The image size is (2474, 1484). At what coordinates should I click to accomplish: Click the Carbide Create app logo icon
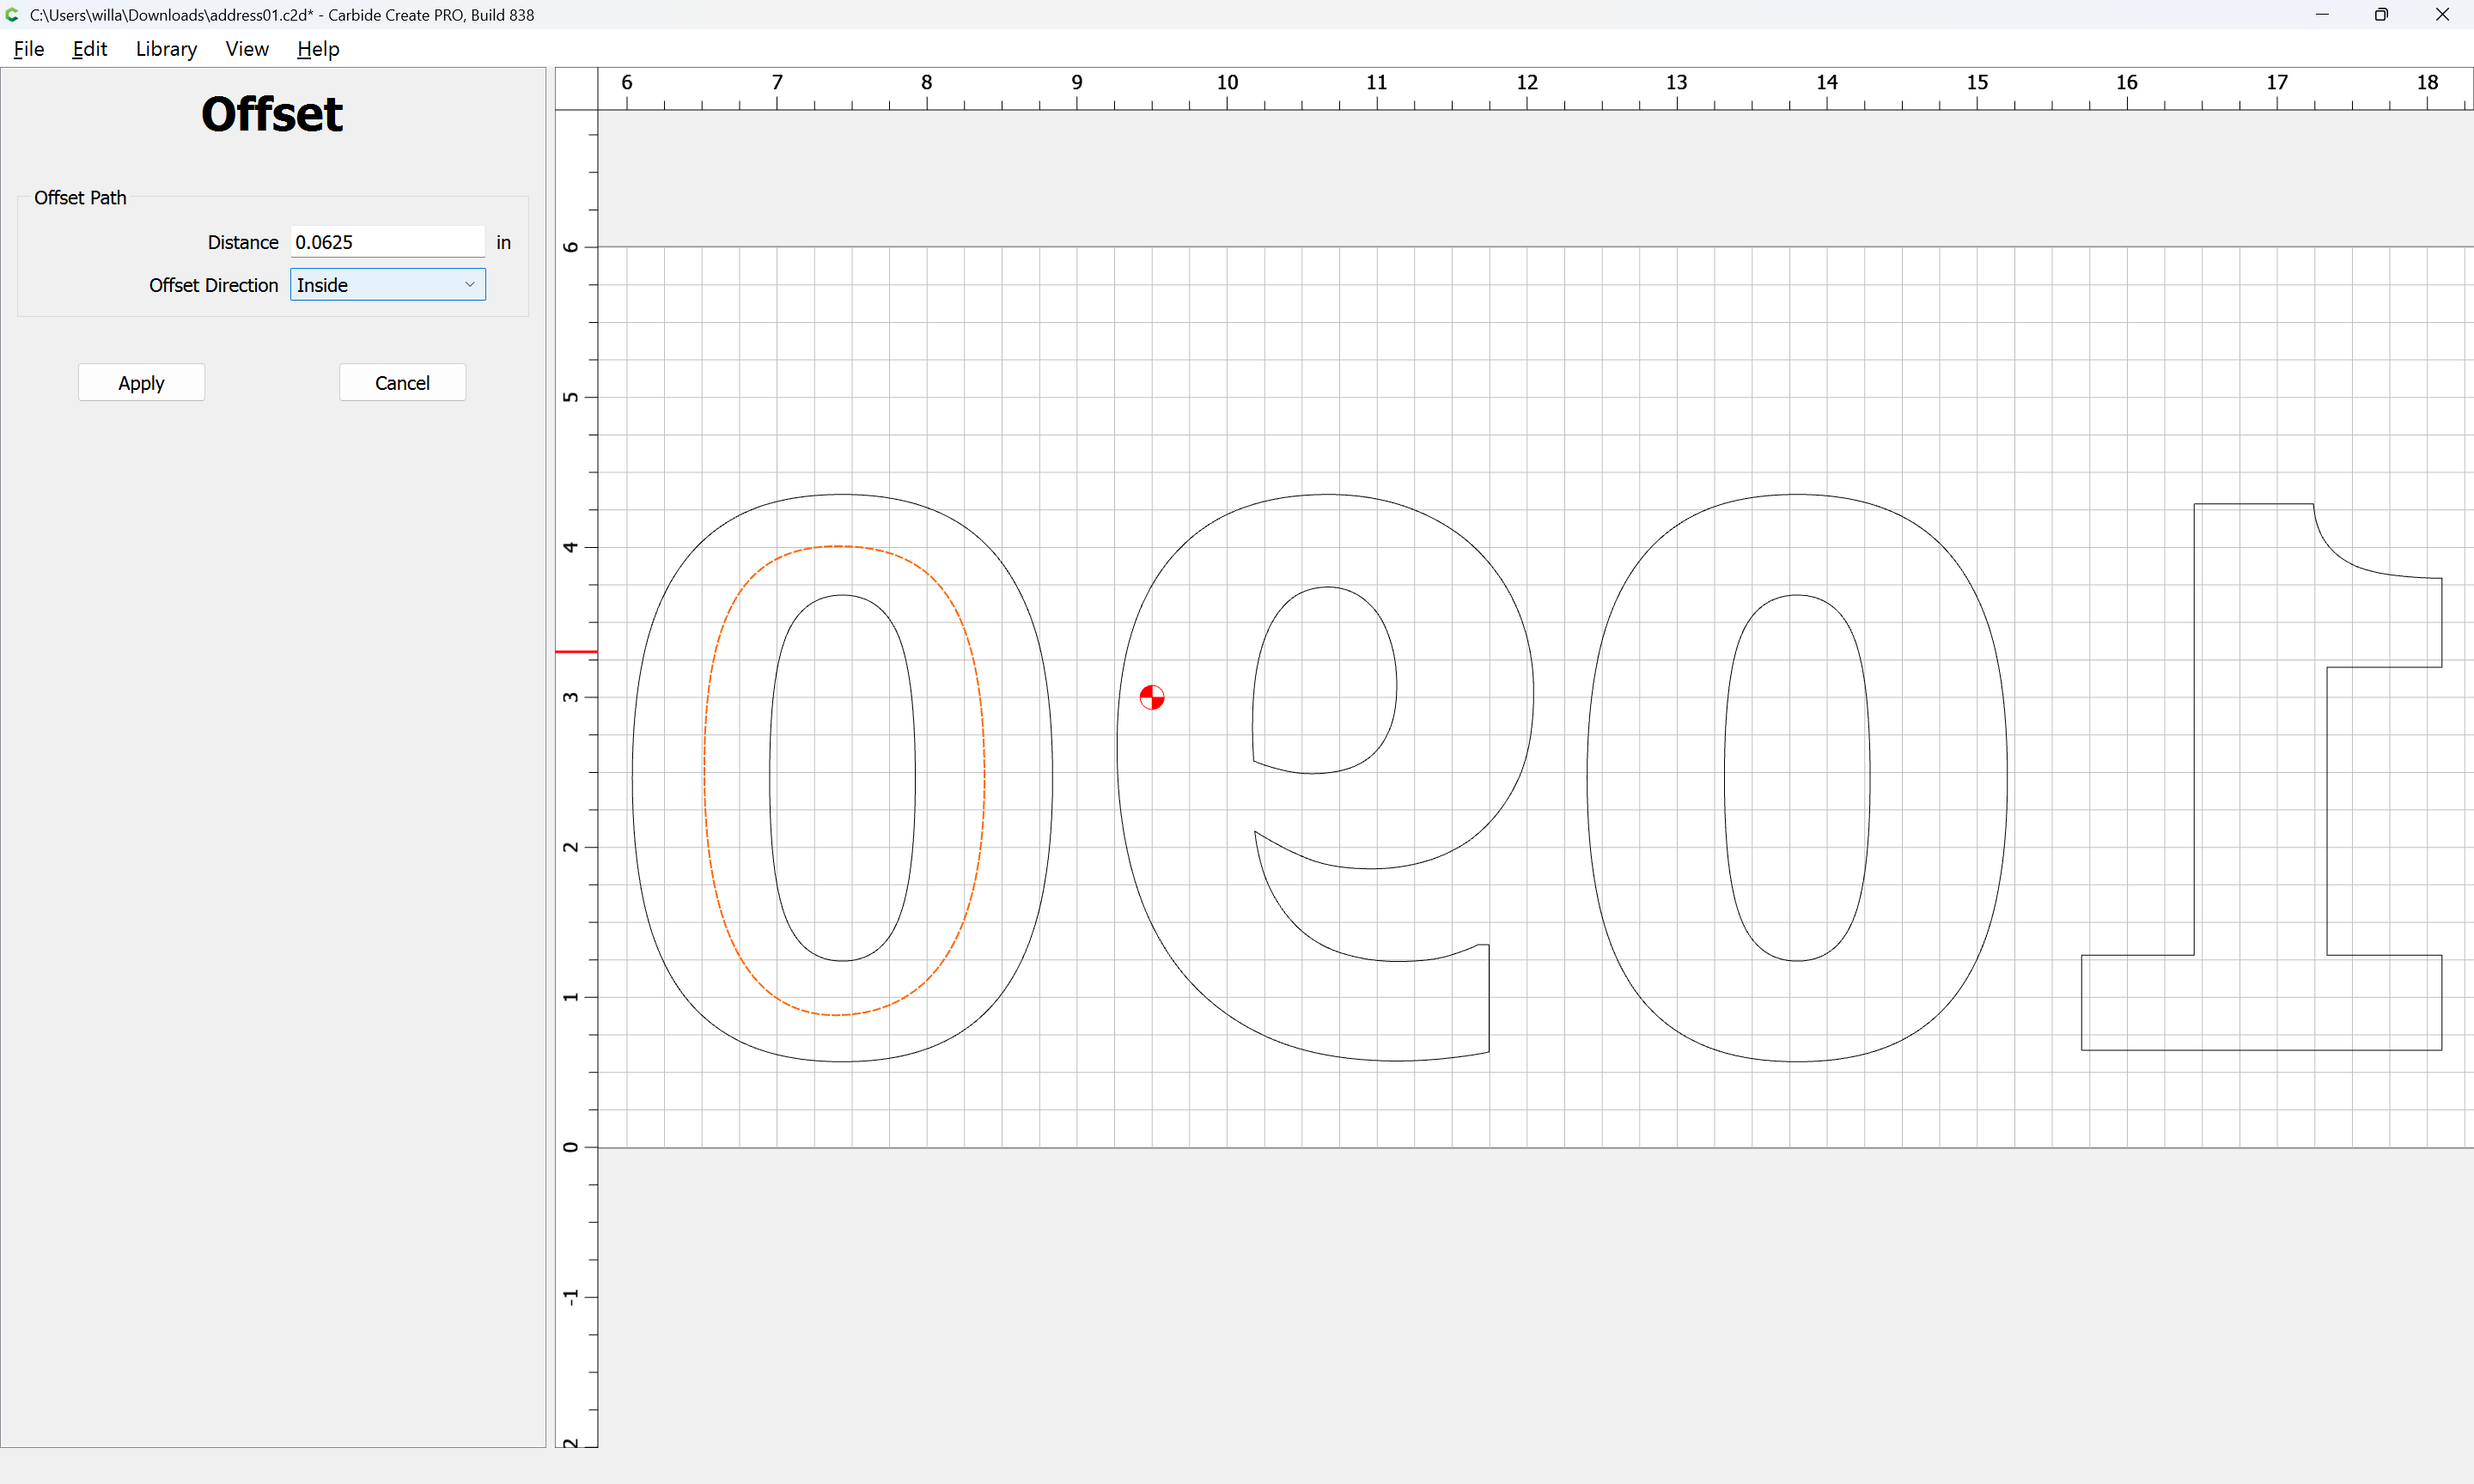12,15
